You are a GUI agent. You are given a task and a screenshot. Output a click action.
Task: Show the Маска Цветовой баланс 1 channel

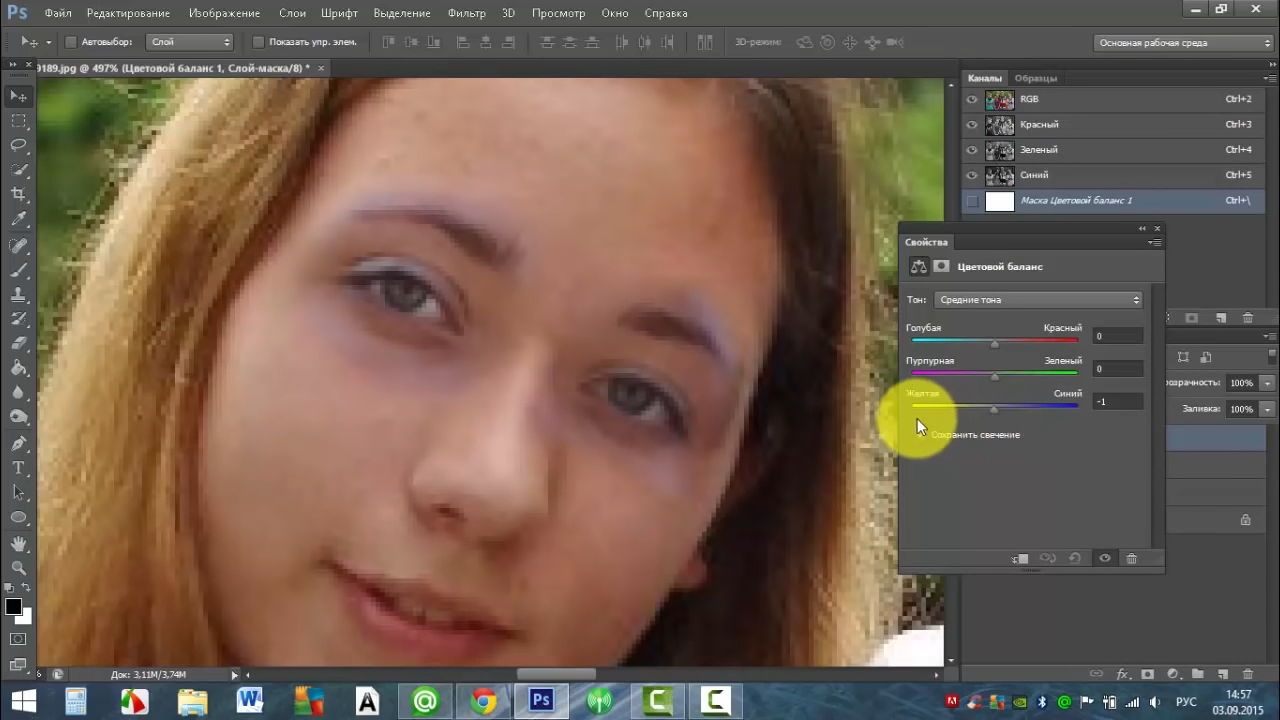972,201
